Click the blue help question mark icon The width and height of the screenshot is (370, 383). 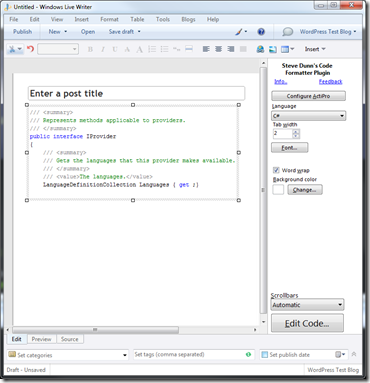click(261, 32)
